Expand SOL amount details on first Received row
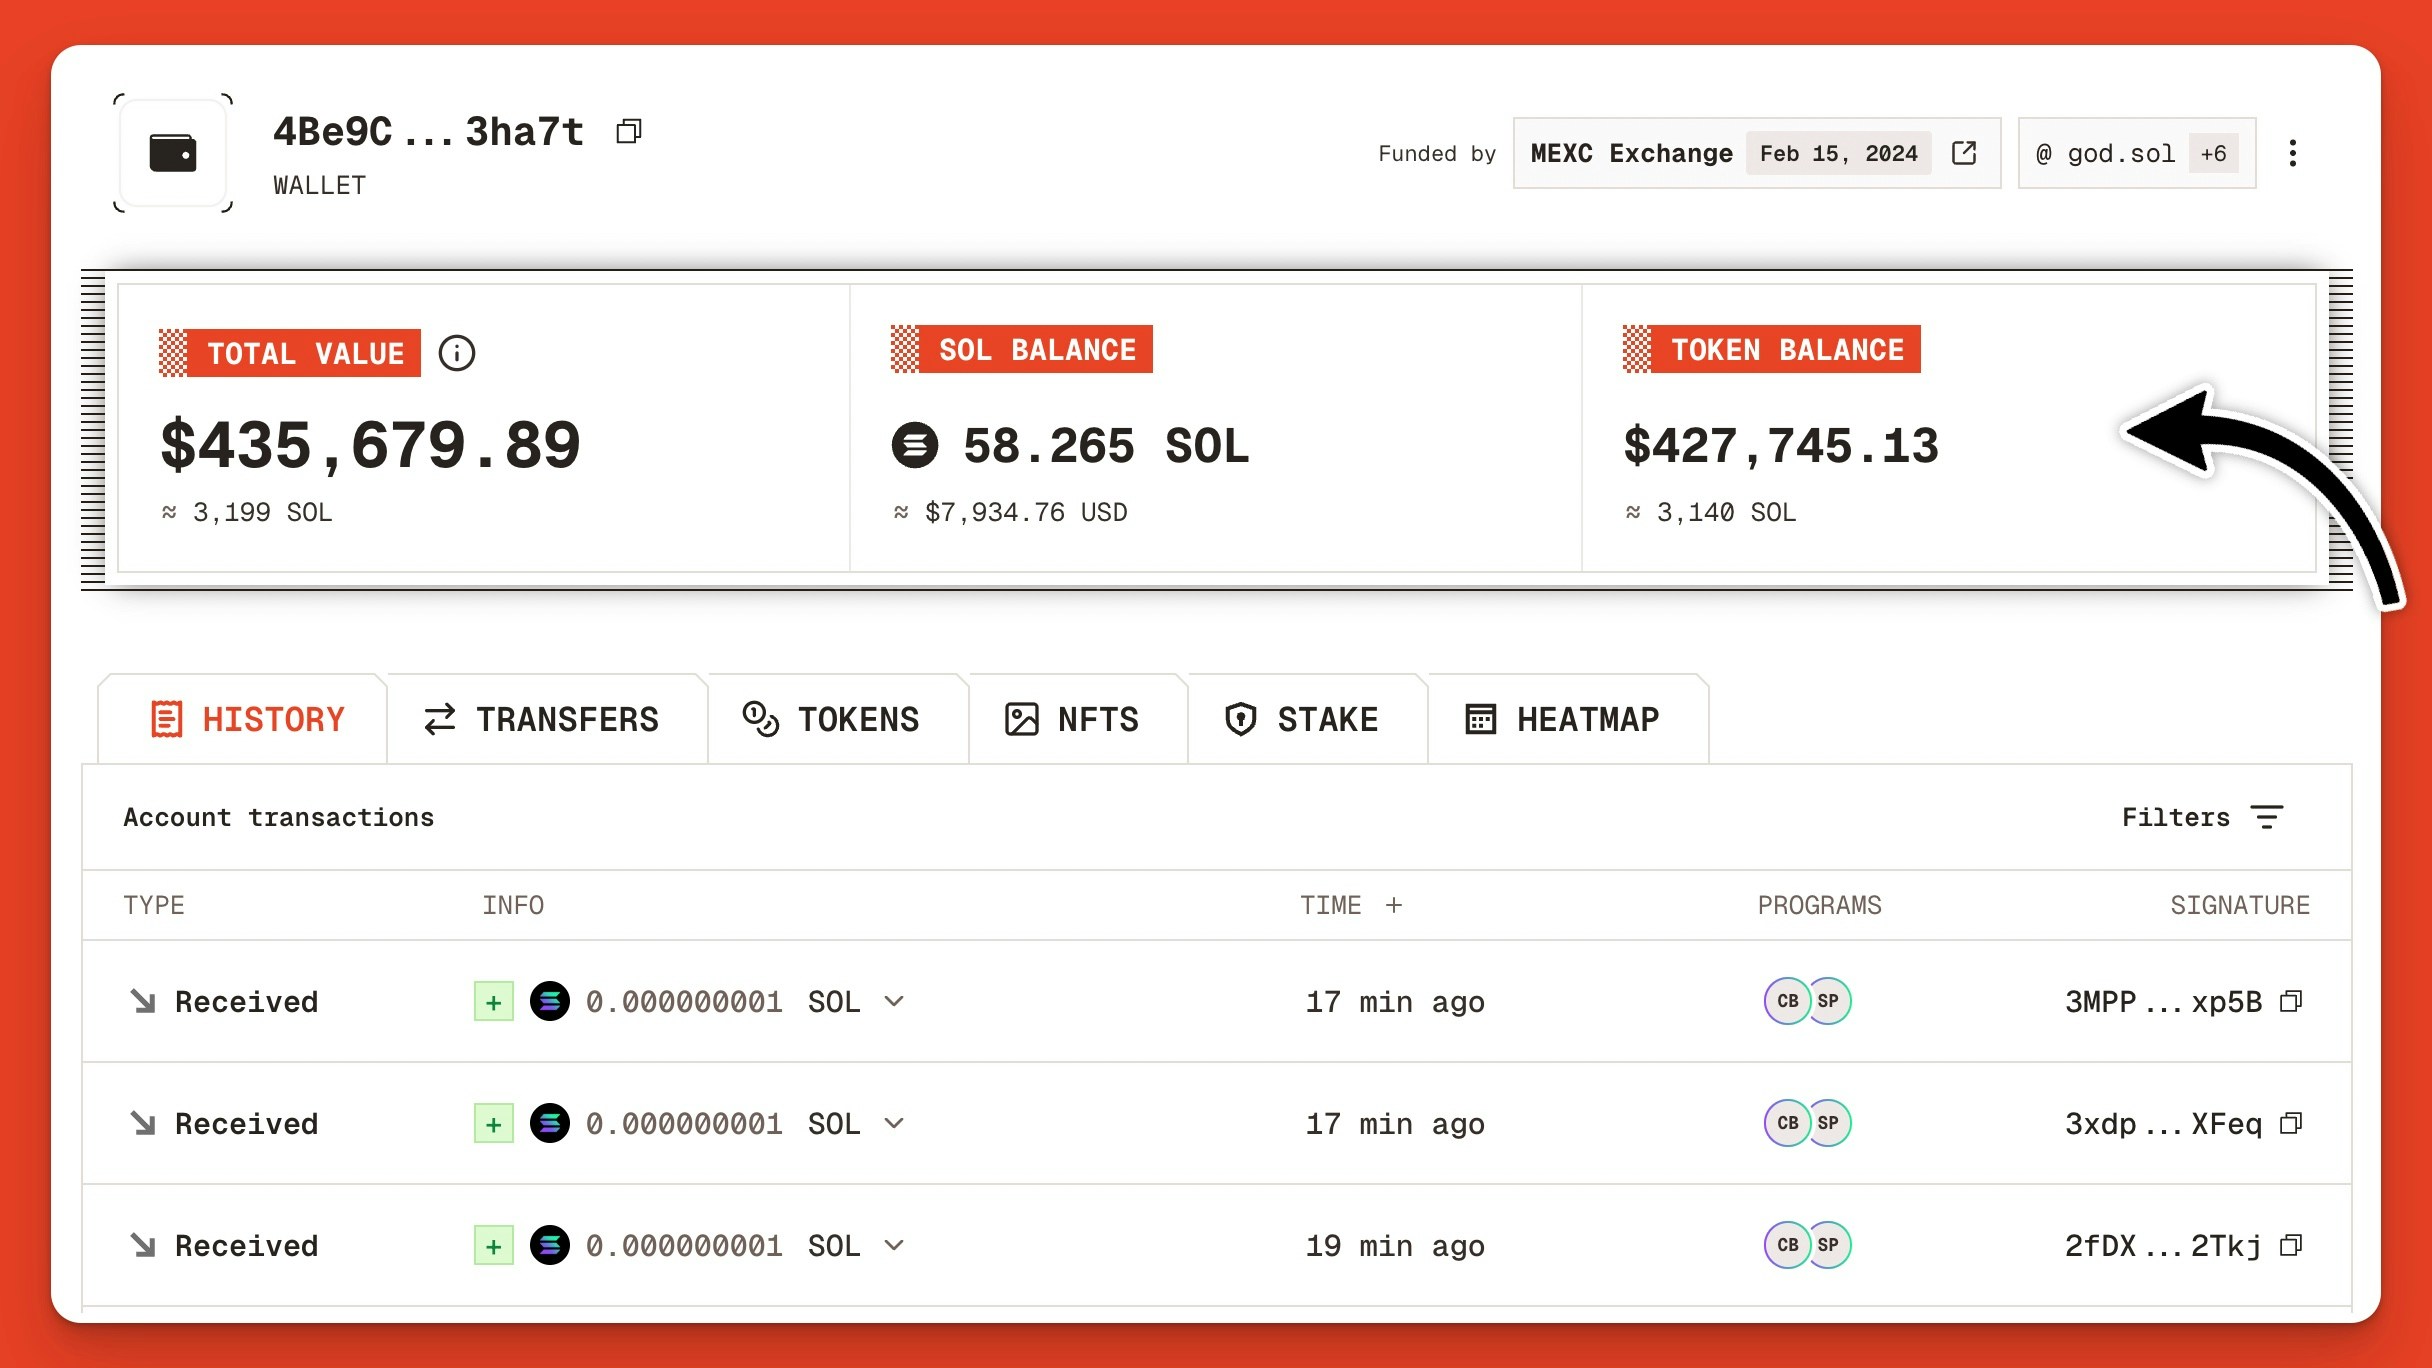 pyautogui.click(x=894, y=1001)
